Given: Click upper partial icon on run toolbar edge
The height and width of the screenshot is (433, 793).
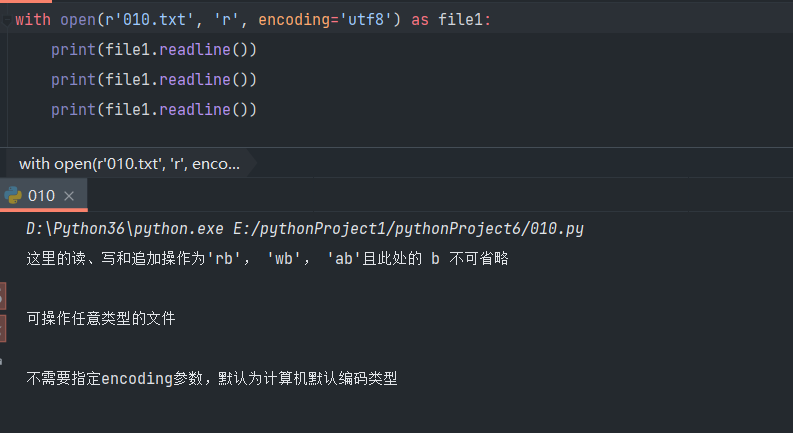Looking at the screenshot, I should click(x=2, y=295).
